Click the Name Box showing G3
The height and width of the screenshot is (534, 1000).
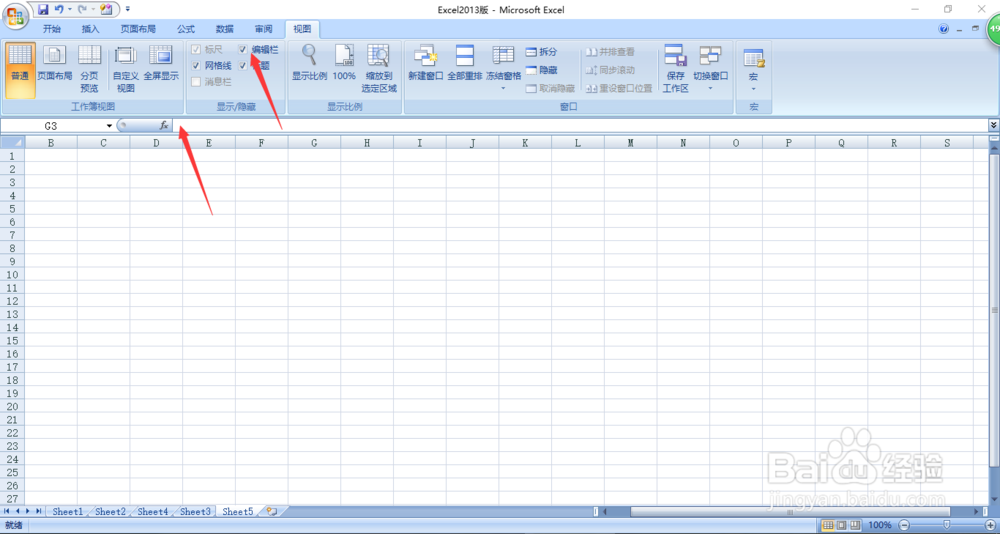(x=52, y=126)
